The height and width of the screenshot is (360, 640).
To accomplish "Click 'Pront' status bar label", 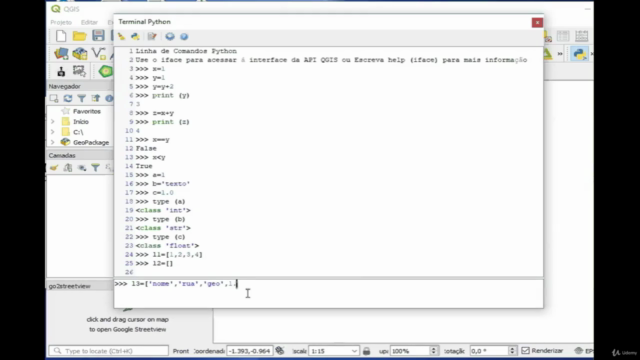I will (181, 351).
